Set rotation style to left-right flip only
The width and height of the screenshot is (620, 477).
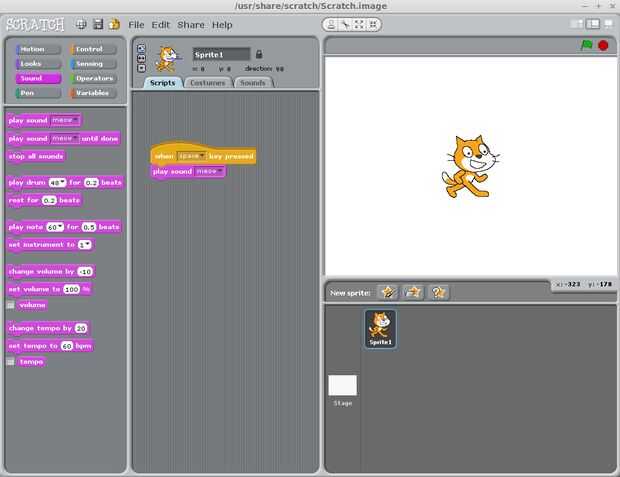[x=141, y=58]
